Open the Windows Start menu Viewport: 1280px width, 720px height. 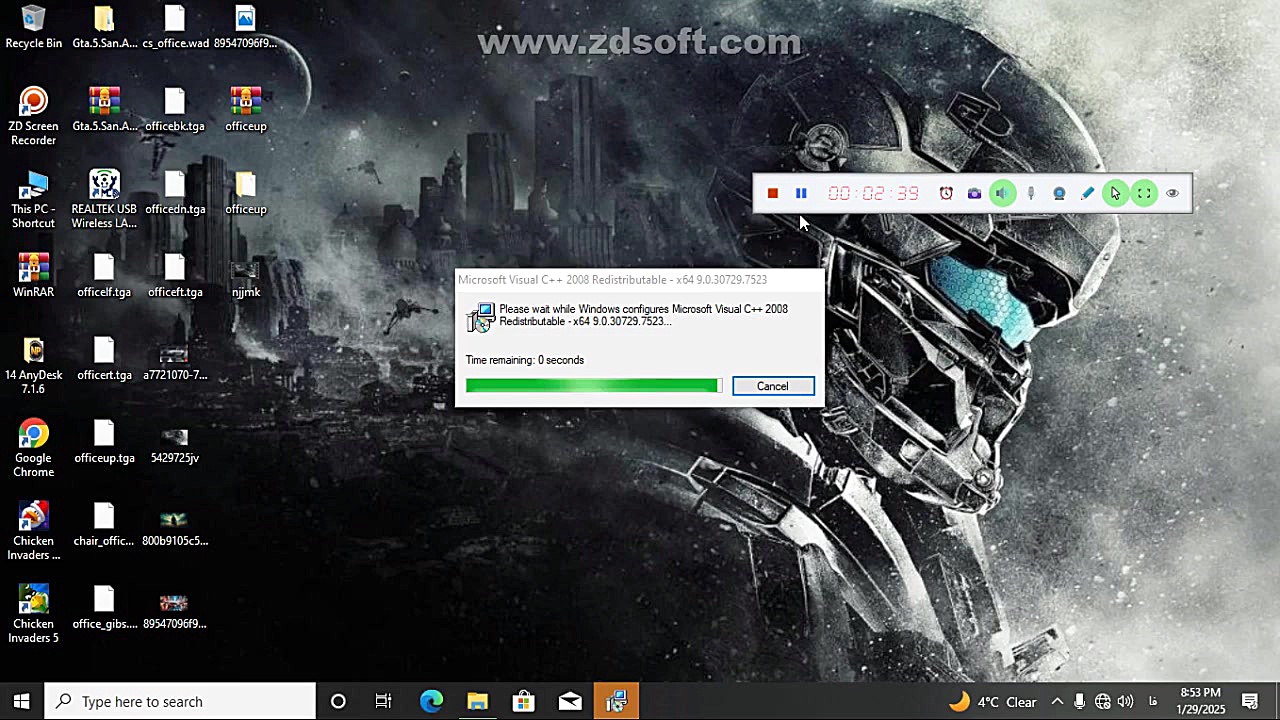[x=22, y=701]
